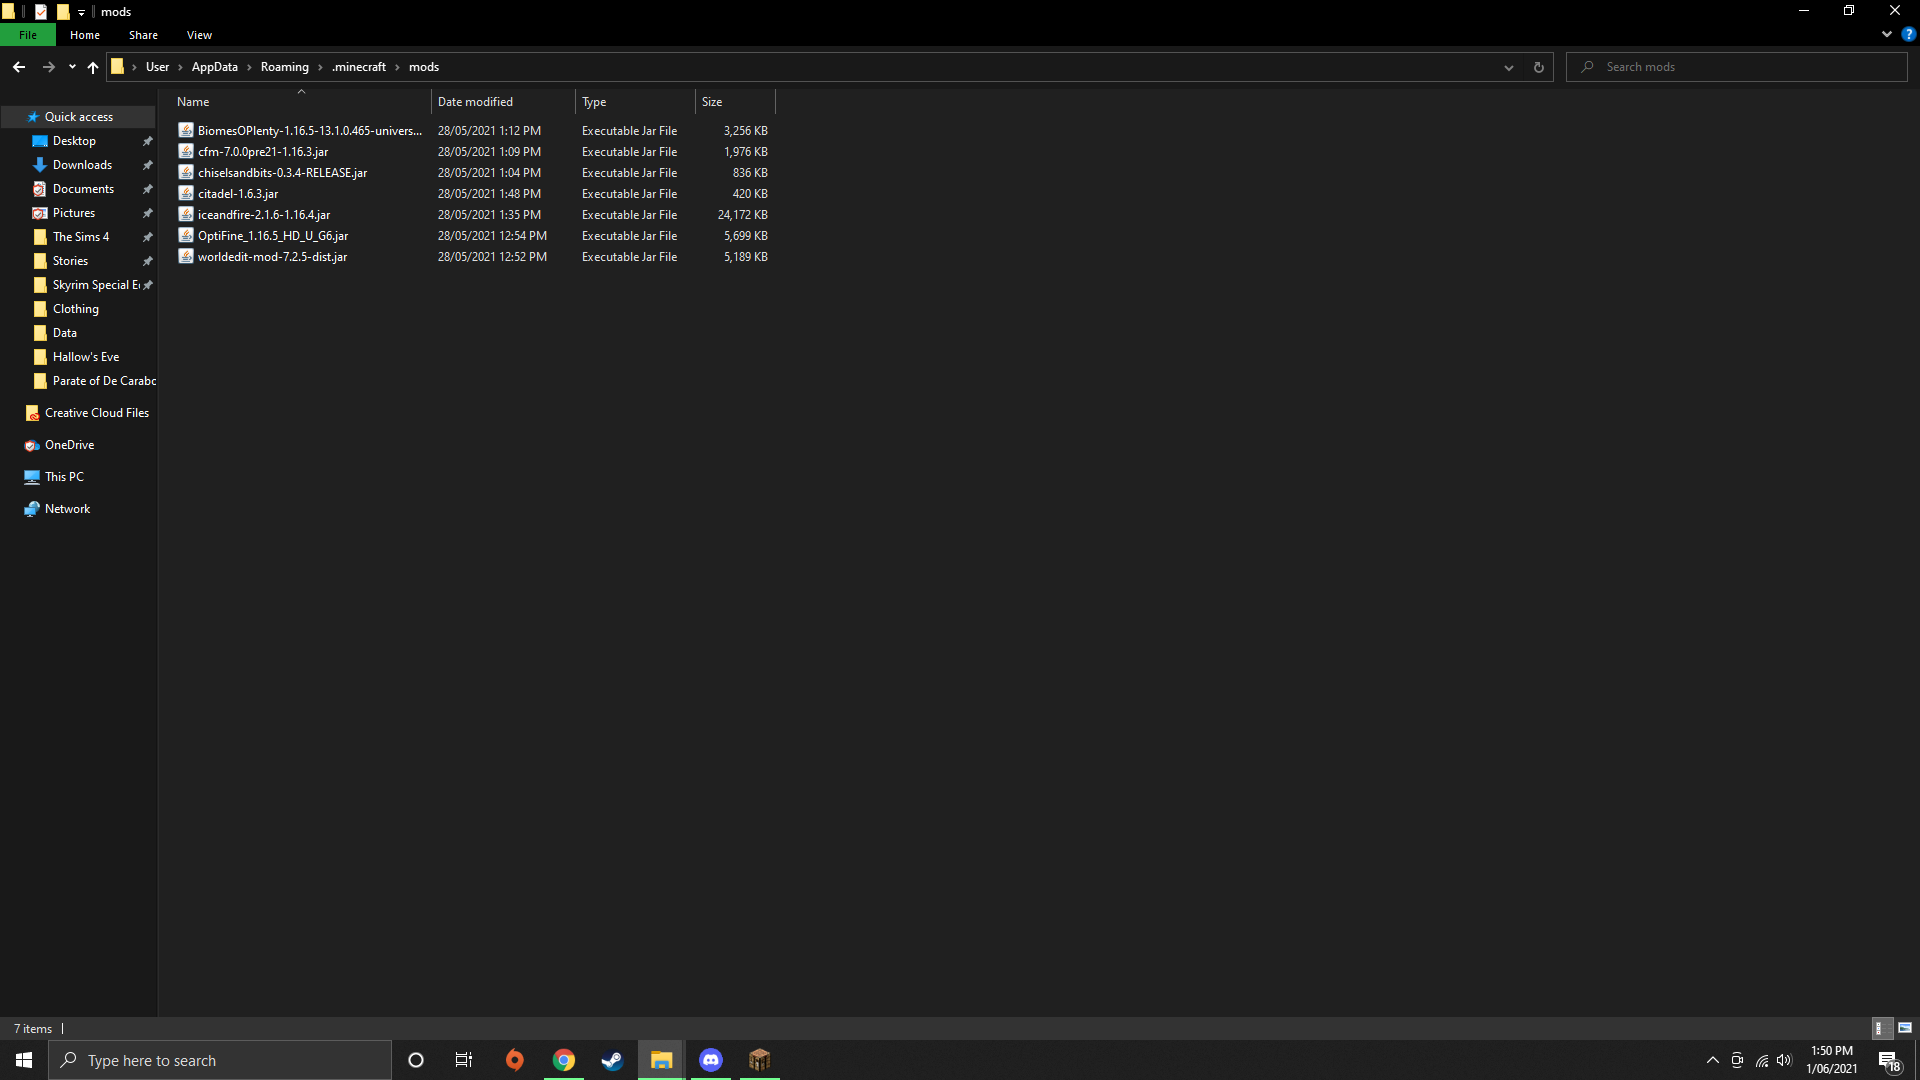The height and width of the screenshot is (1080, 1920).
Task: Open the Windows Start menu
Action: [x=24, y=1060]
